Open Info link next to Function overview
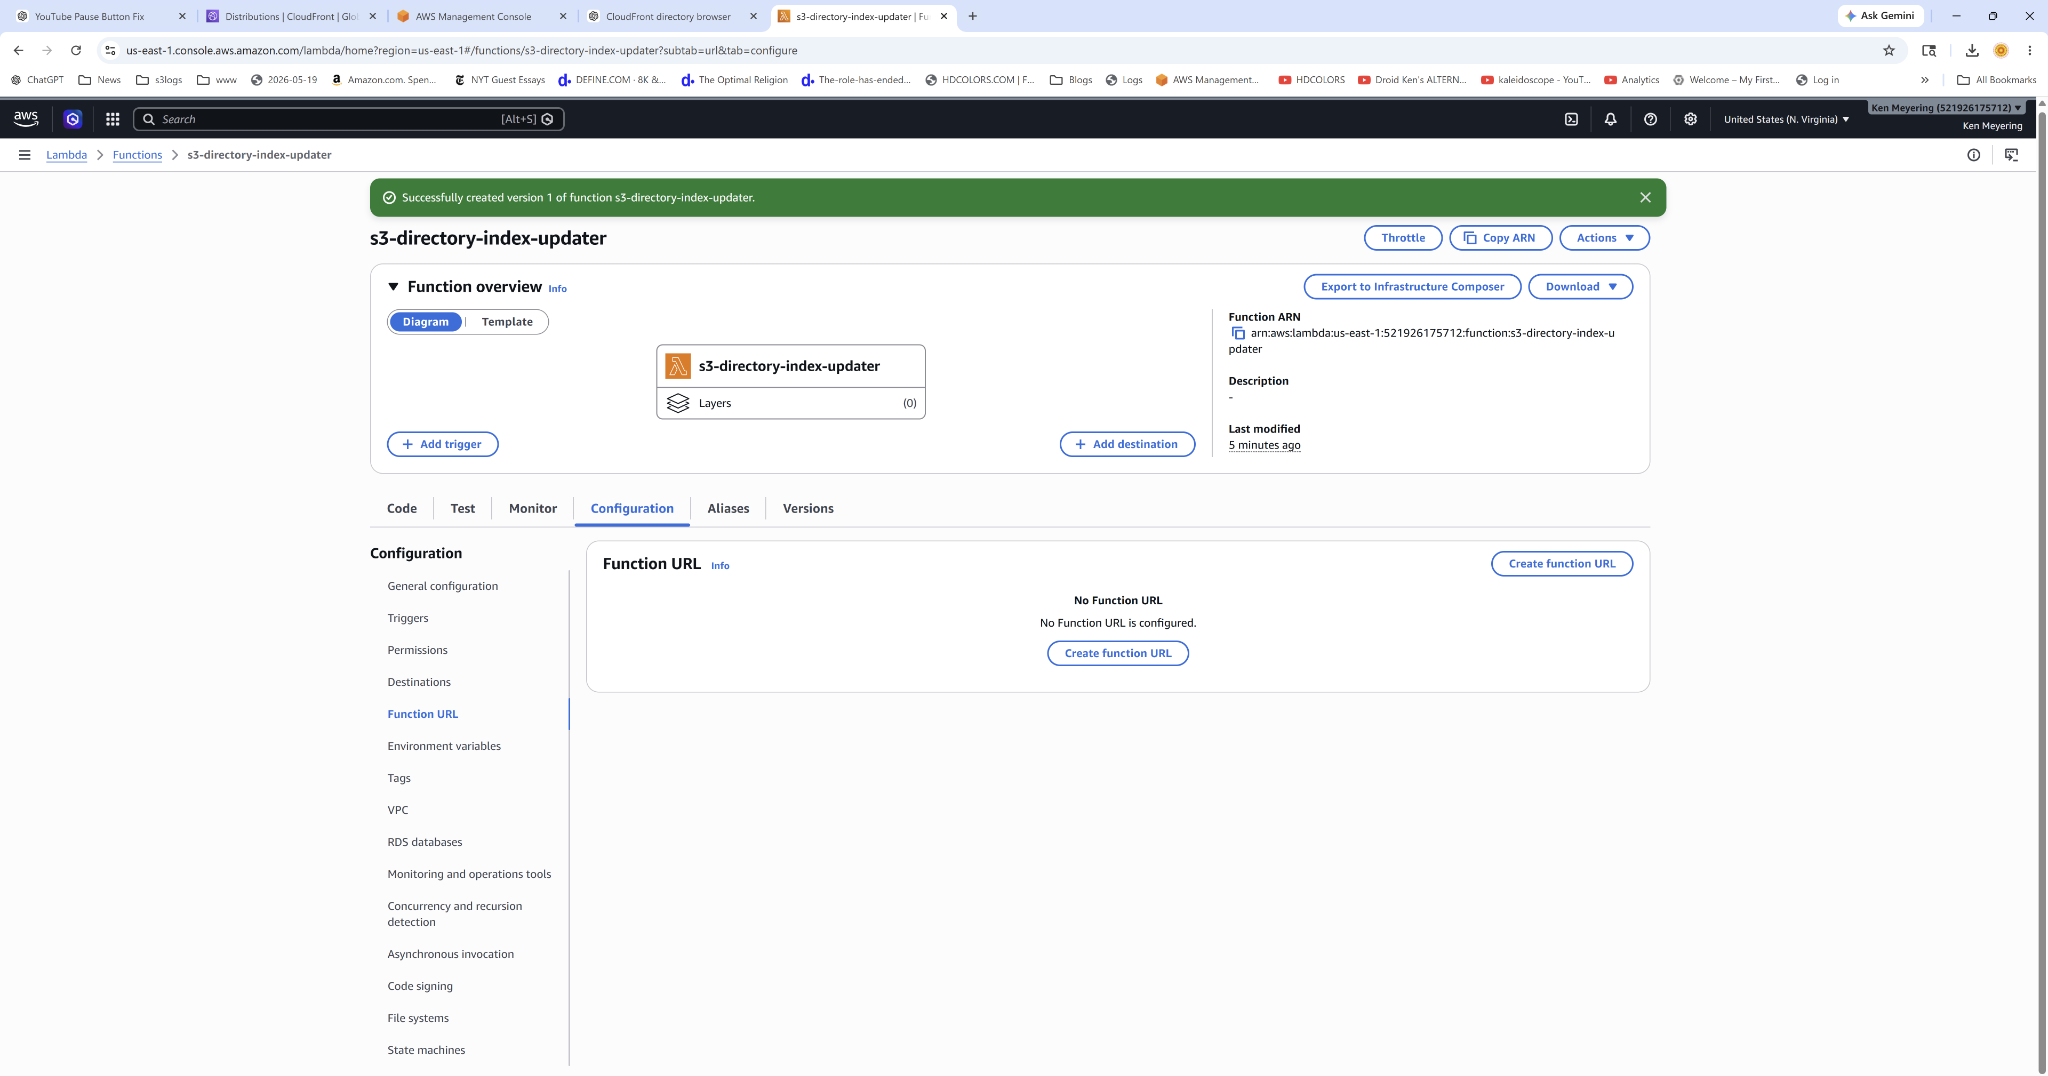2048x1076 pixels. pyautogui.click(x=557, y=289)
